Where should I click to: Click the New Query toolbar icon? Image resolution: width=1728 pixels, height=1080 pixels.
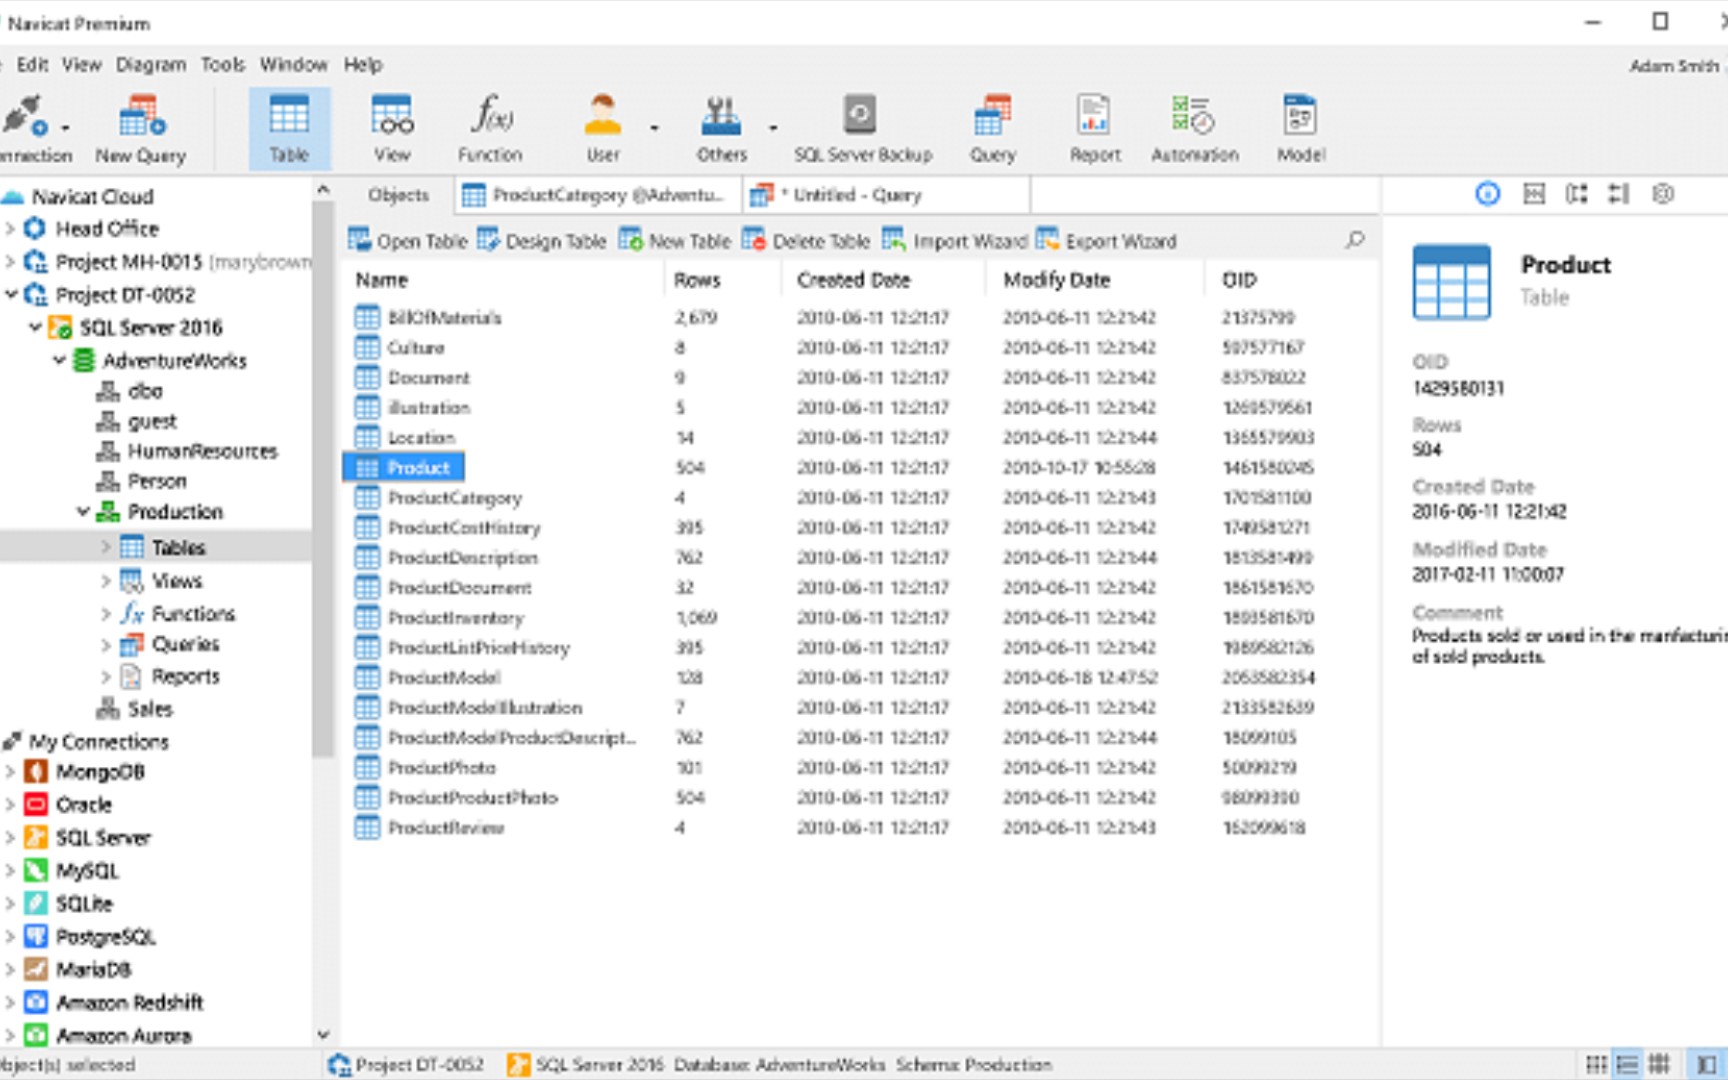(141, 128)
